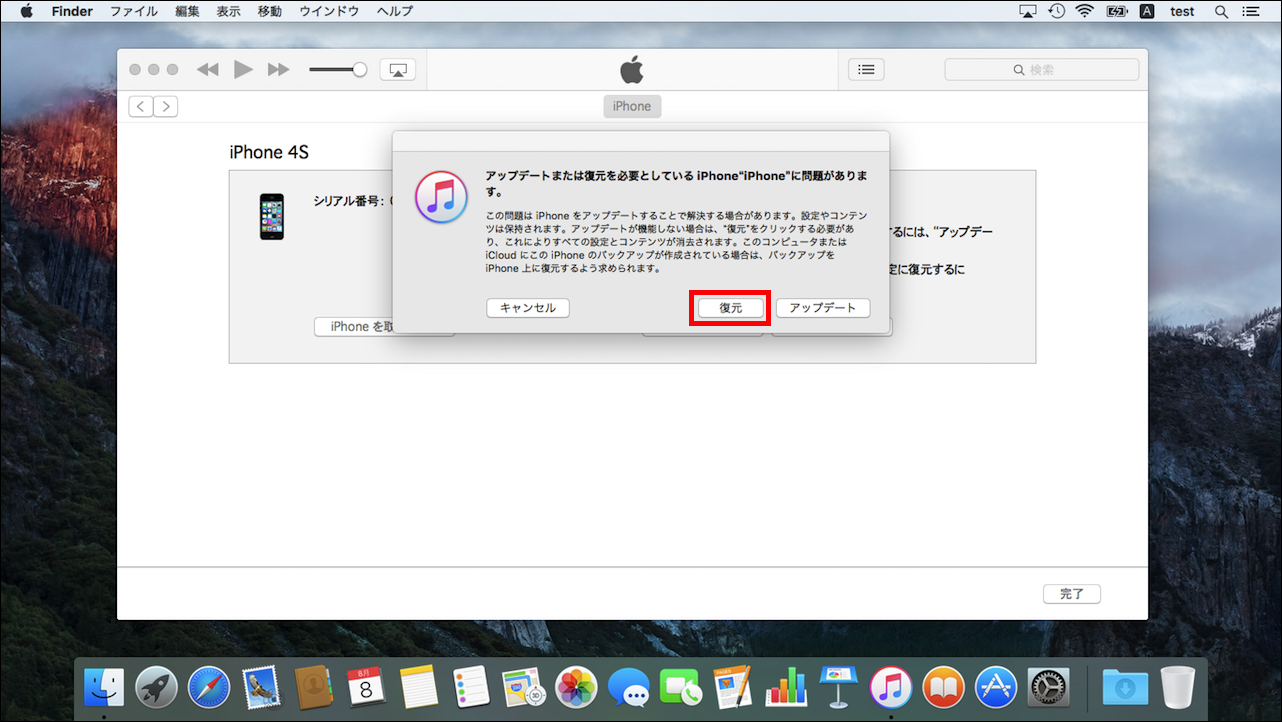Click iTunes music note icon in dialog
Image resolution: width=1282 pixels, height=722 pixels.
441,195
